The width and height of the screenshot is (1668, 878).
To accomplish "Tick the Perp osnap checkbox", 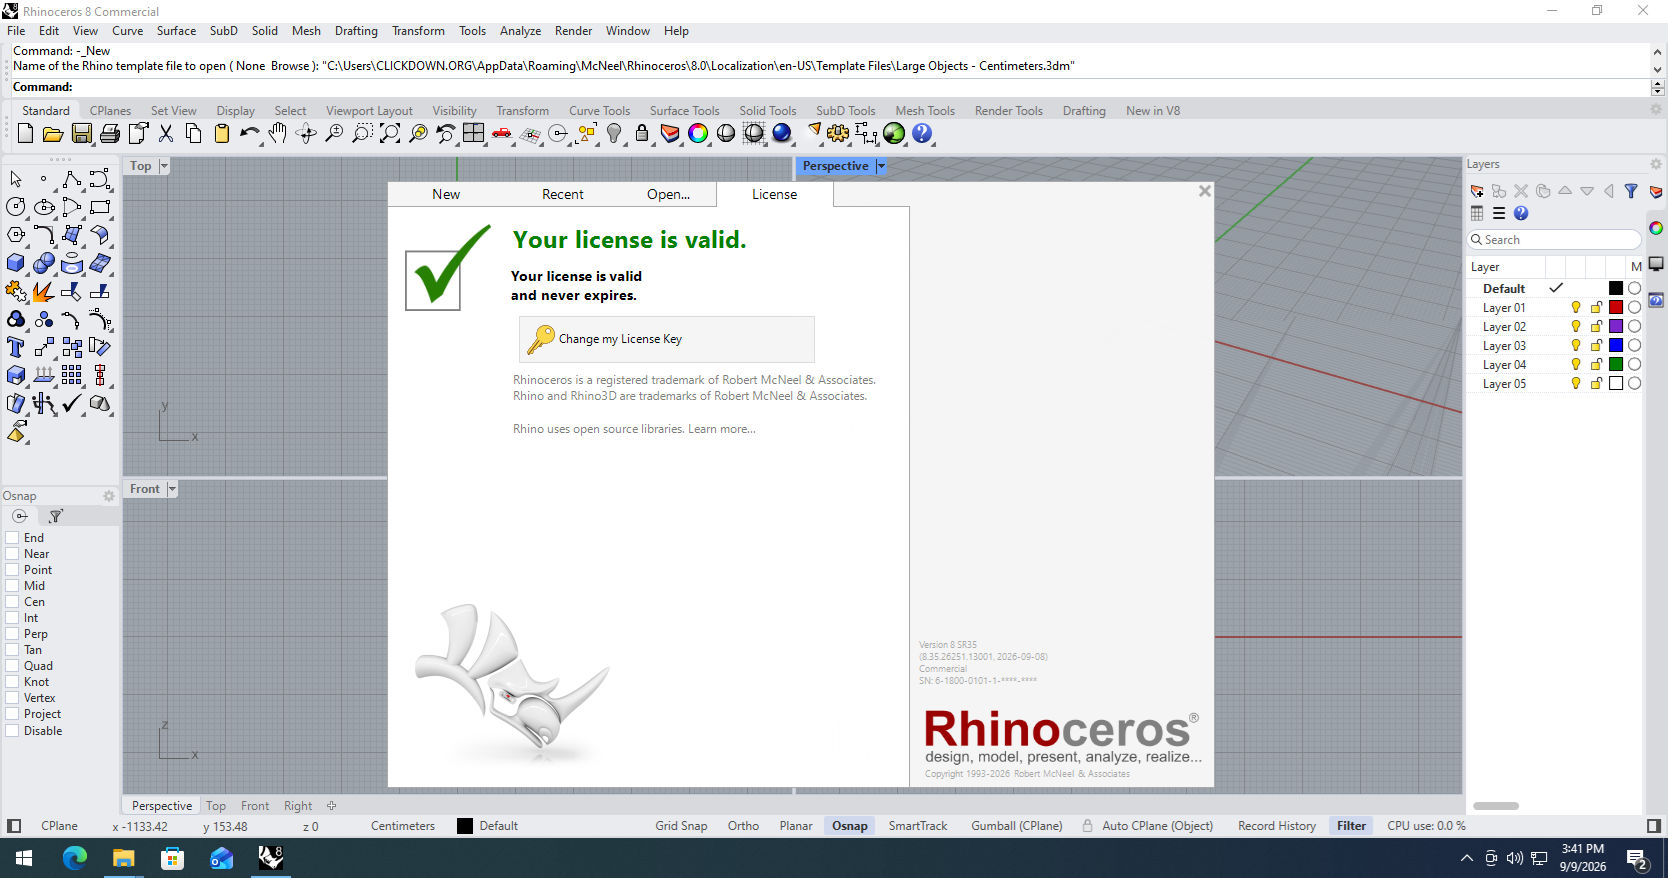I will pyautogui.click(x=13, y=634).
